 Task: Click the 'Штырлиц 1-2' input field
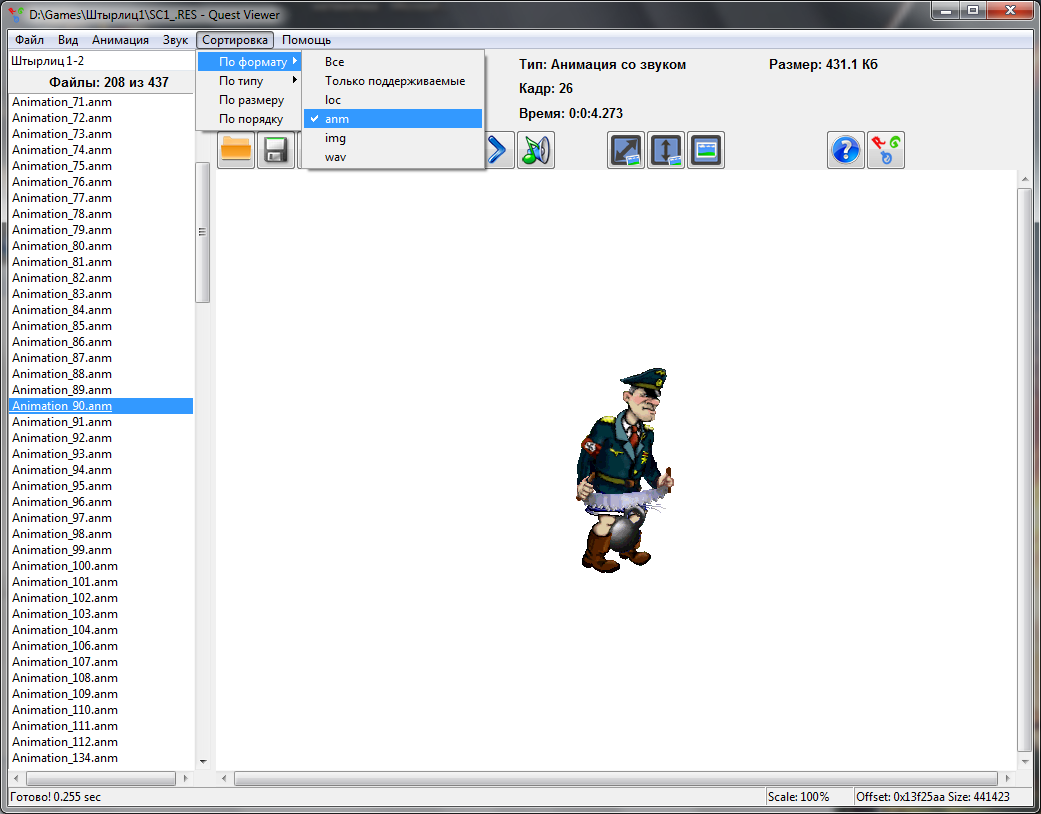(100, 61)
